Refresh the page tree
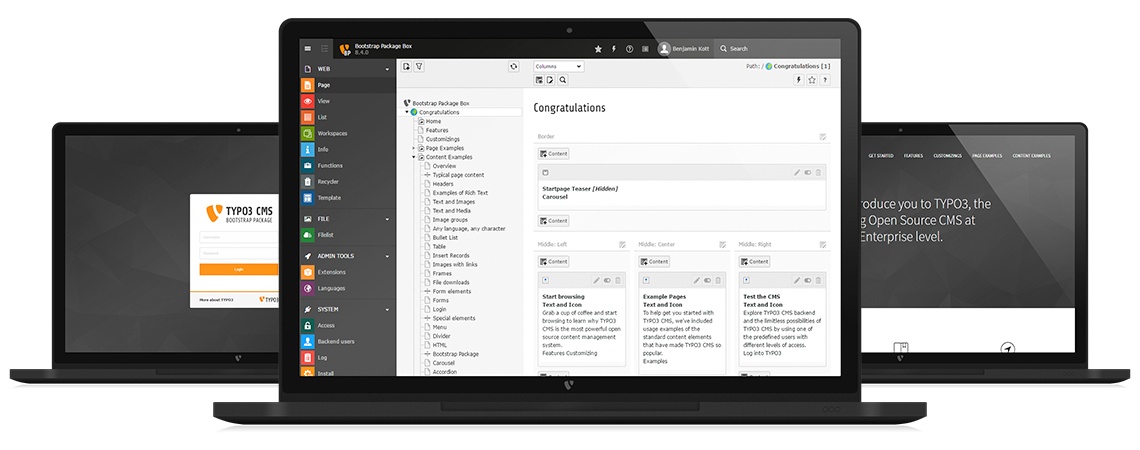 click(513, 67)
